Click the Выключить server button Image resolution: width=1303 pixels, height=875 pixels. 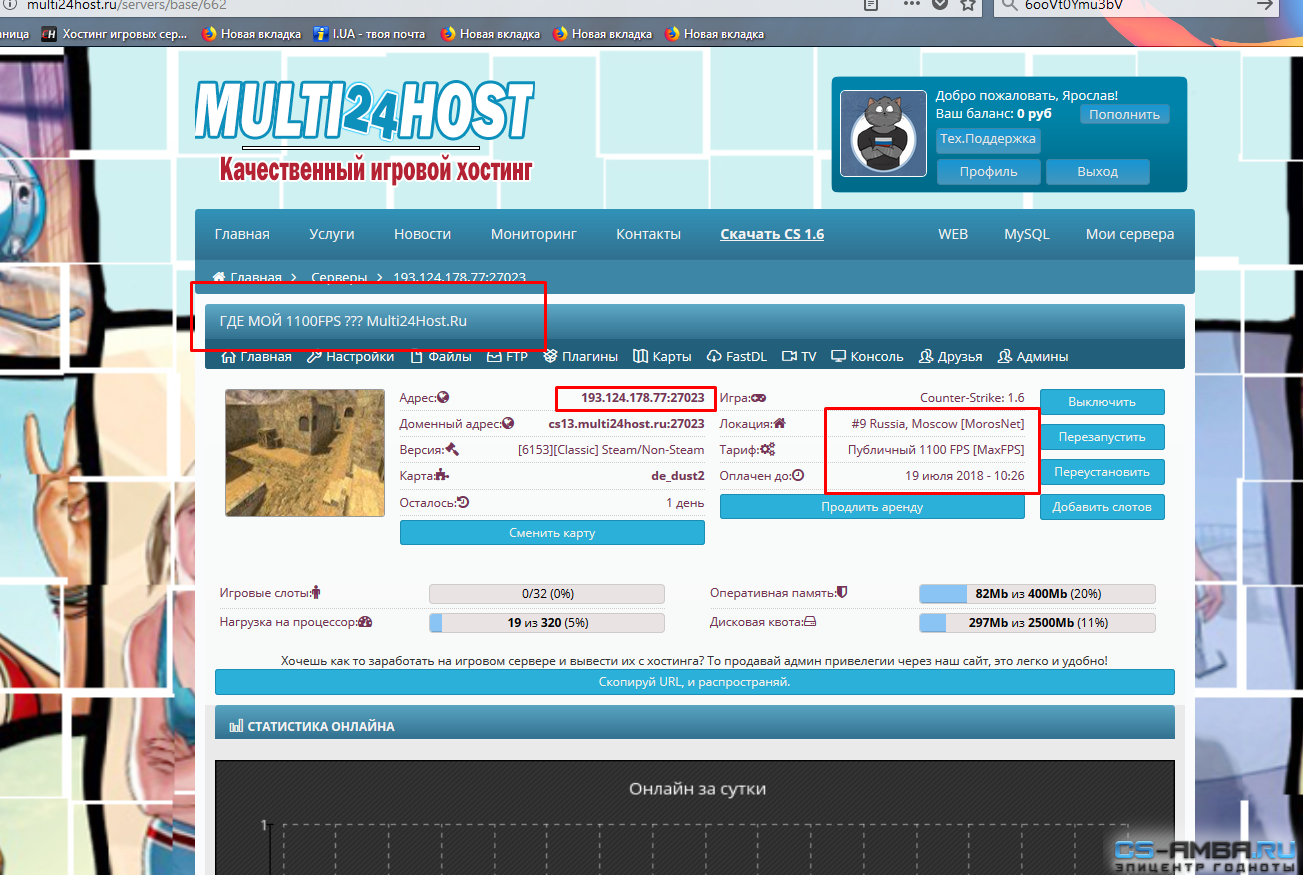tap(1102, 402)
